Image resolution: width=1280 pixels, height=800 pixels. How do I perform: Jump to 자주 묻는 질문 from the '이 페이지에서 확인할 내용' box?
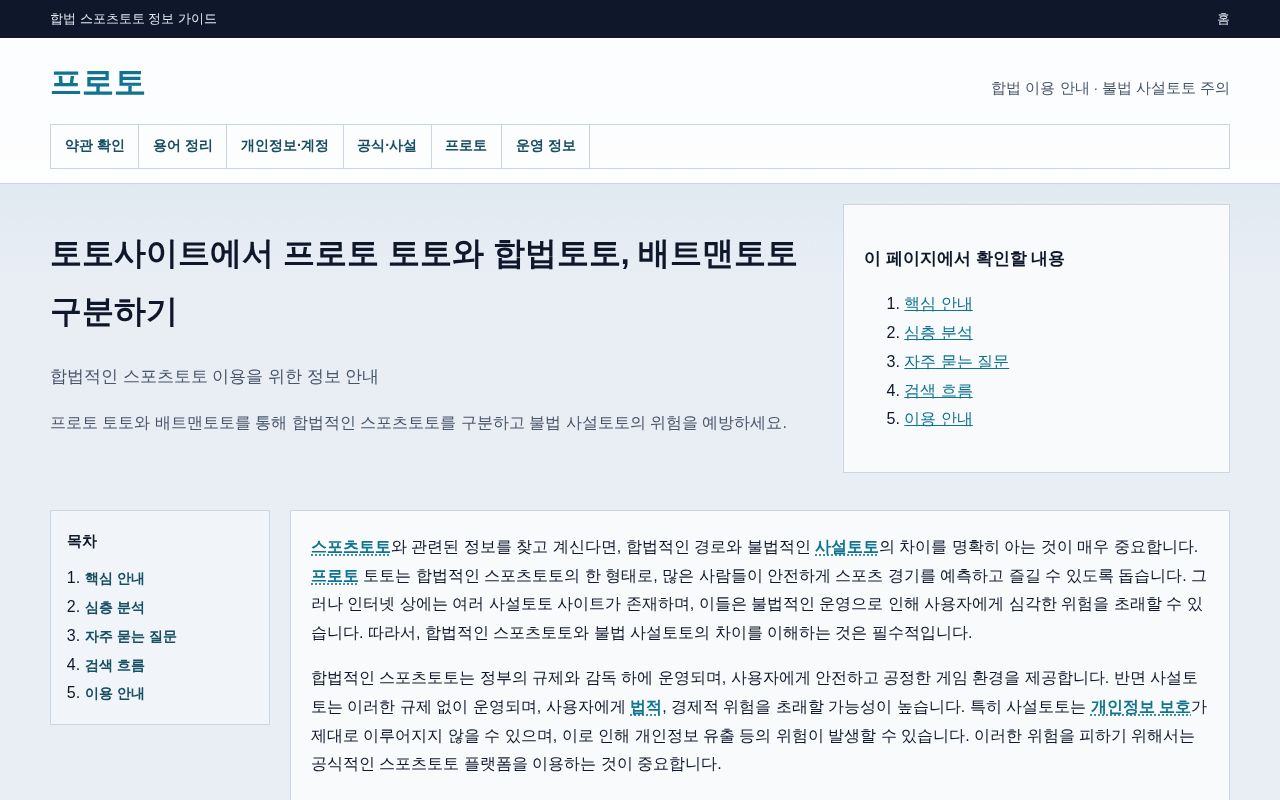956,362
